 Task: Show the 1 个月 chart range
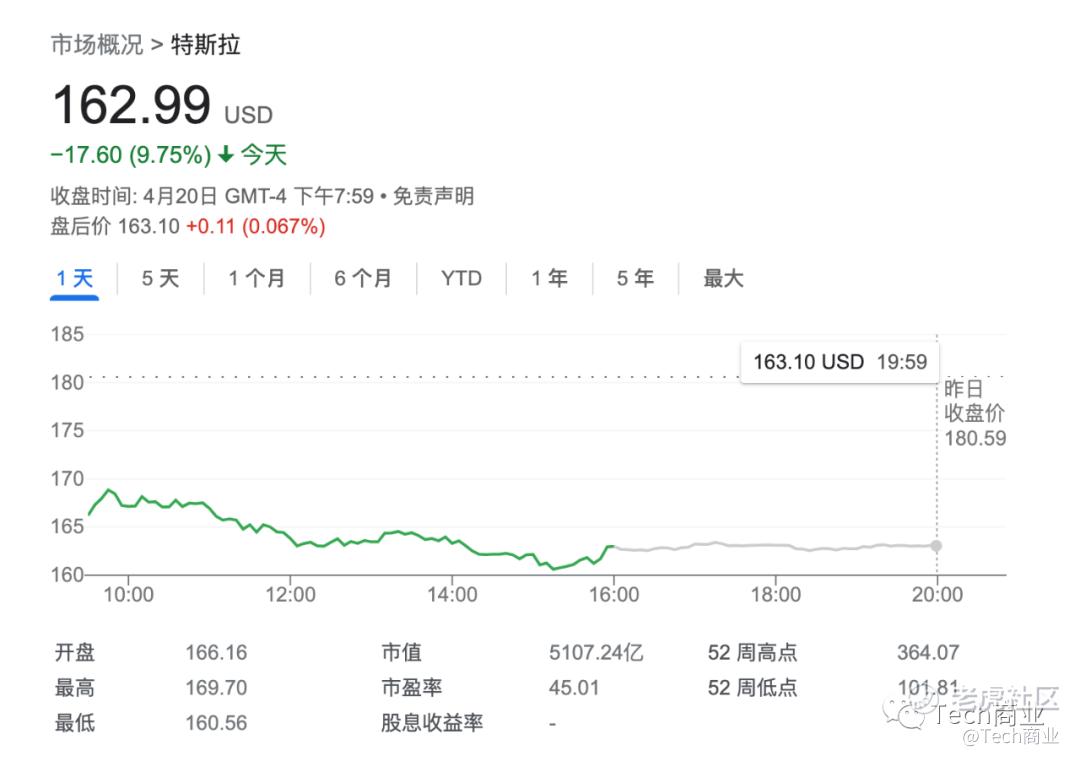(256, 279)
